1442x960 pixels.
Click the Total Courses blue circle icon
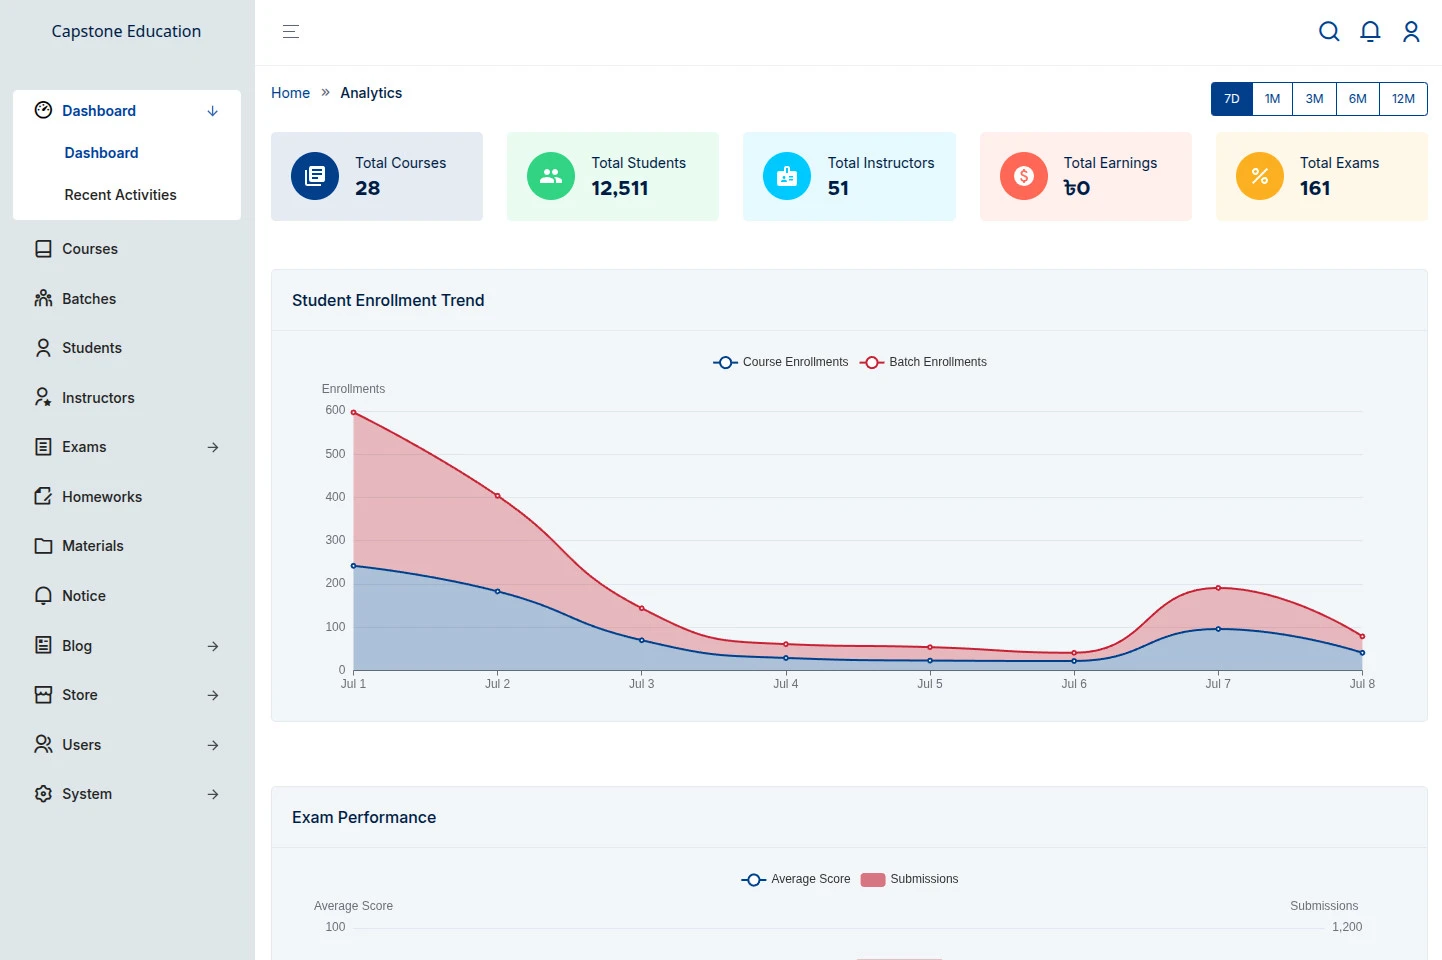pyautogui.click(x=315, y=176)
